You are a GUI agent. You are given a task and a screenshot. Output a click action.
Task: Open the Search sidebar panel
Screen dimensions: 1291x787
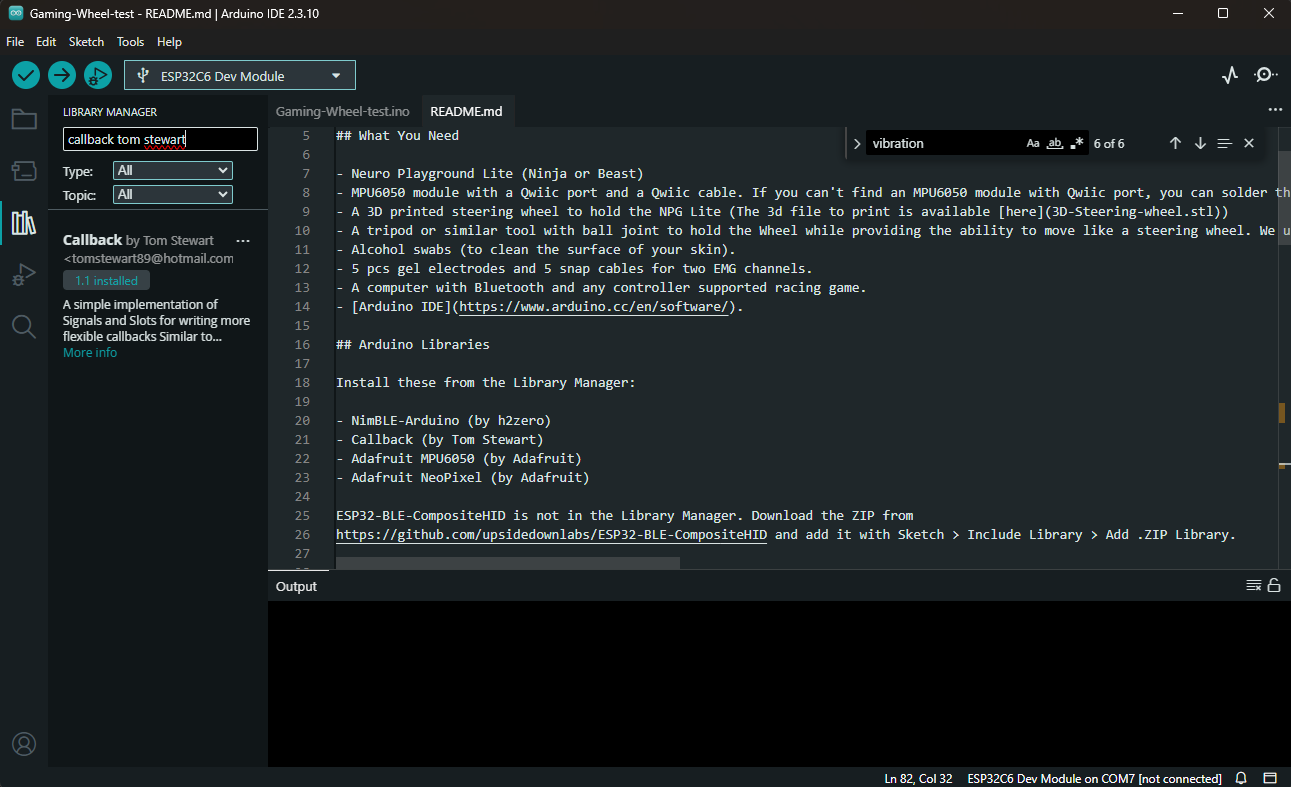24,326
